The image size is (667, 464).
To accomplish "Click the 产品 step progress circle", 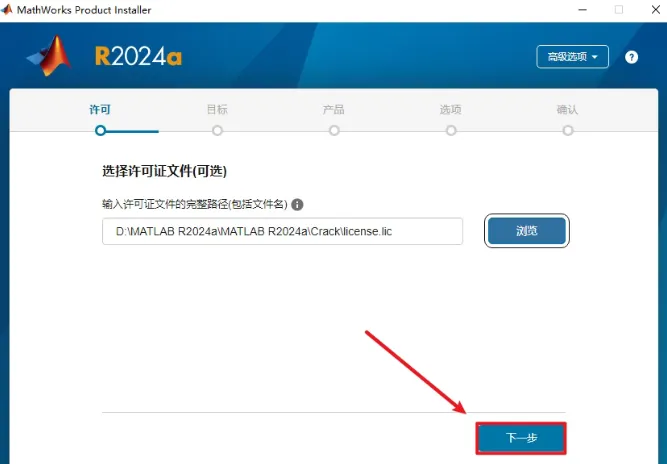I will click(334, 131).
